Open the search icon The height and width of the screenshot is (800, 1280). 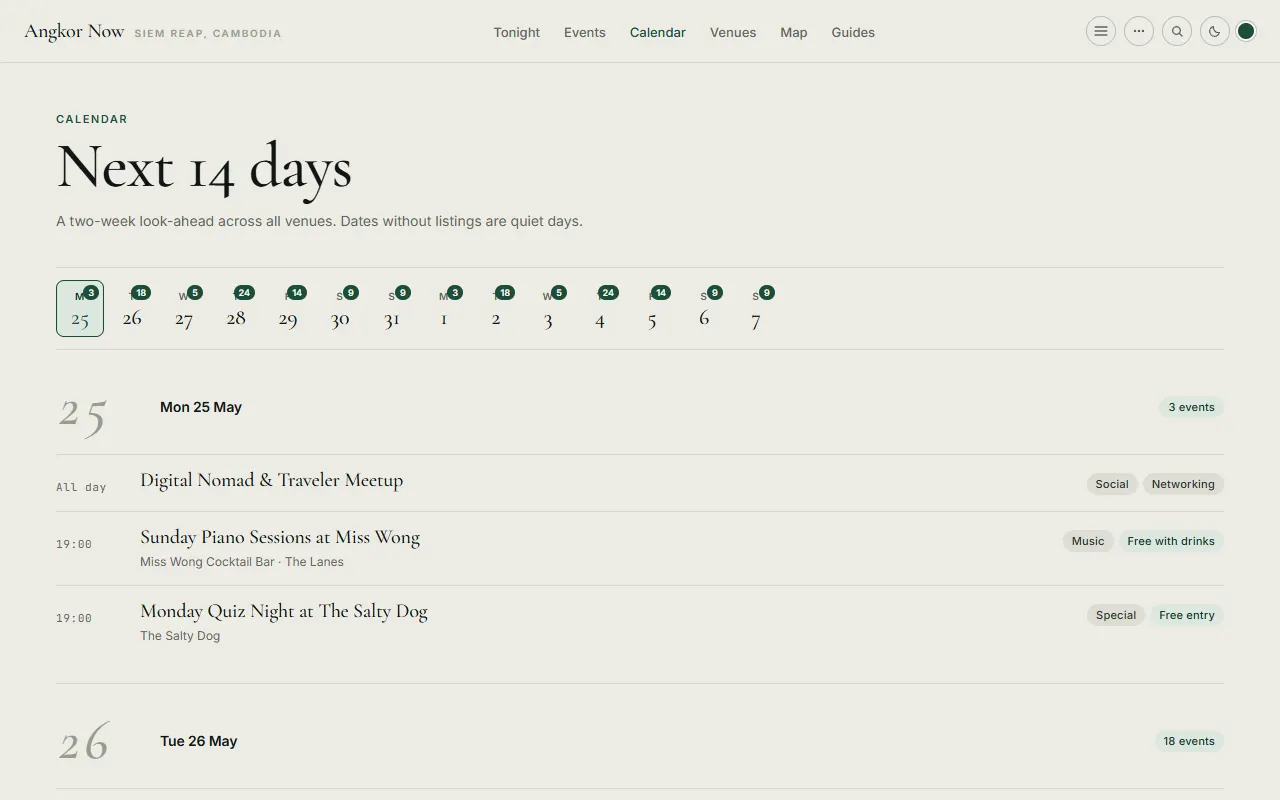[x=1177, y=31]
